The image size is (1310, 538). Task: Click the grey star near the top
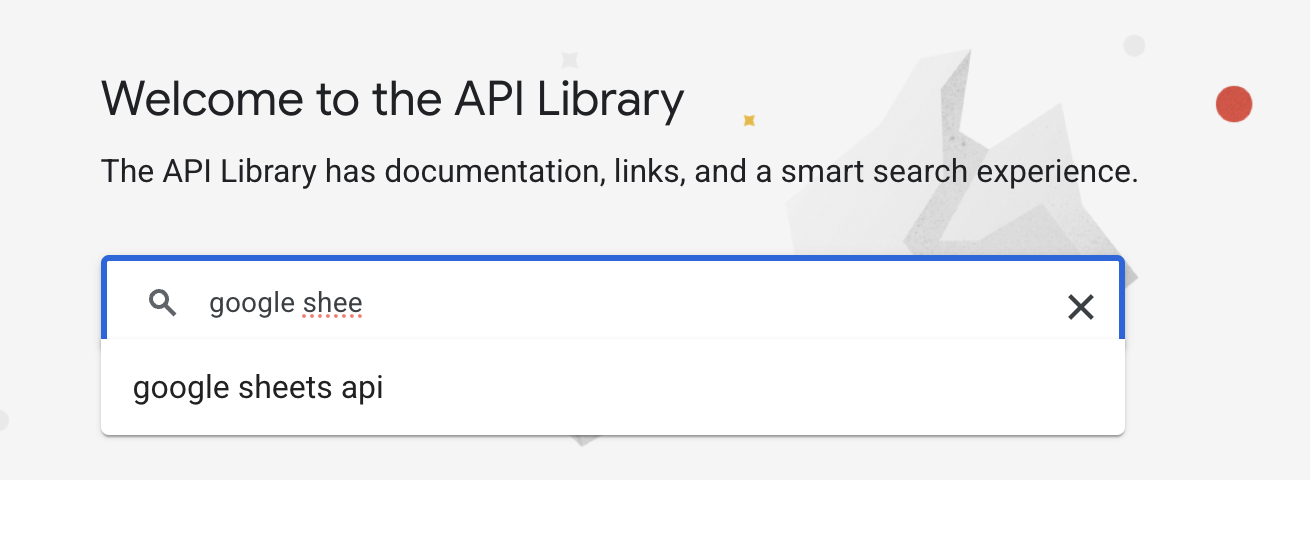[570, 60]
